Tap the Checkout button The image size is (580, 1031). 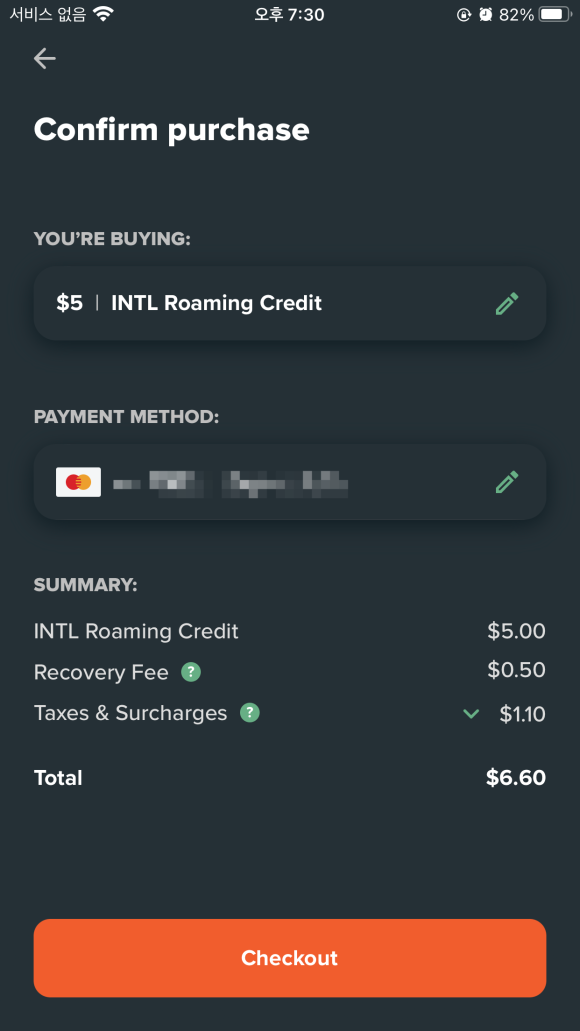tap(290, 958)
